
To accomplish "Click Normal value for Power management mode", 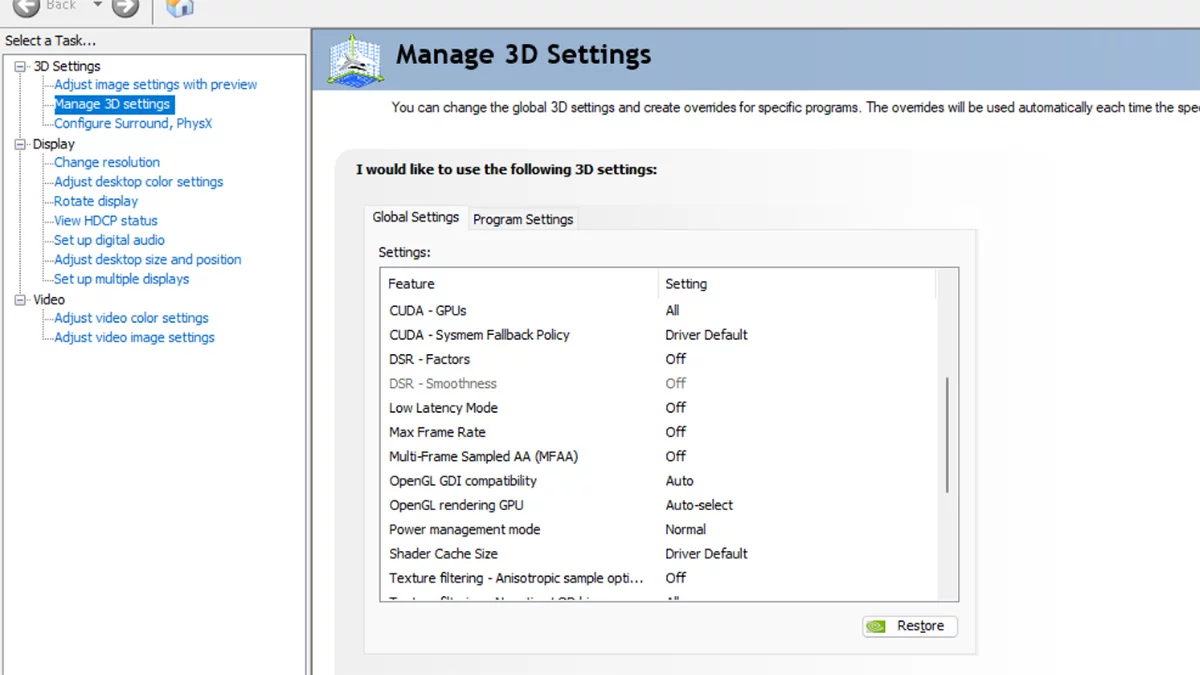I will tap(685, 529).
